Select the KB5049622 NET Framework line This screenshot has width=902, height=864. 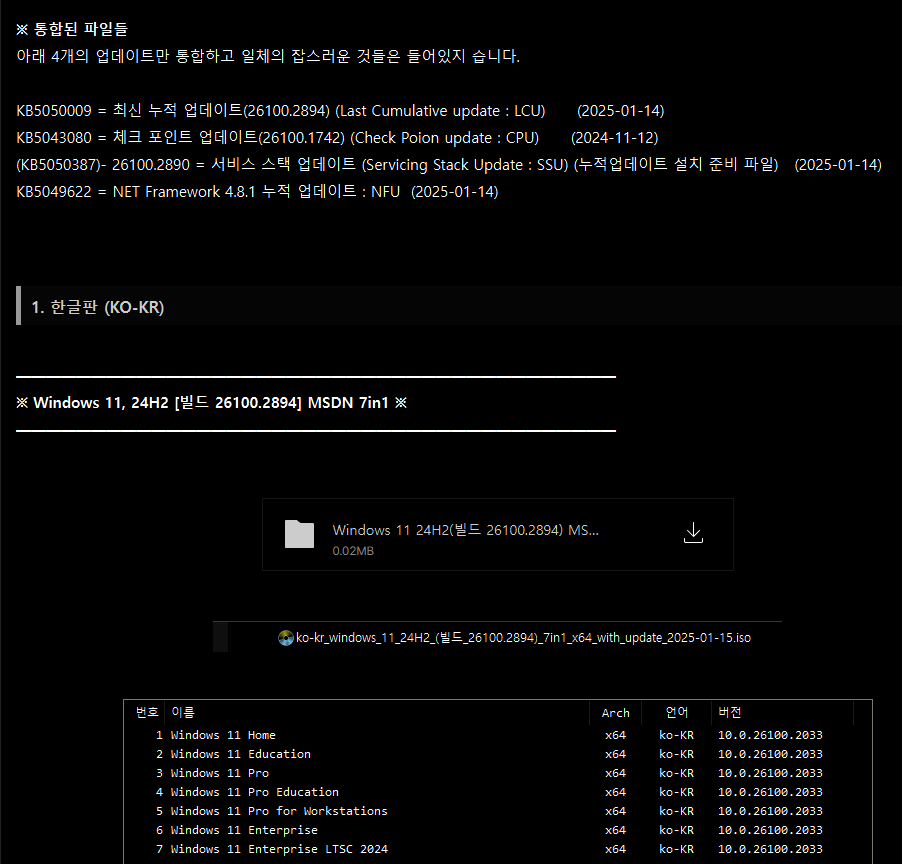point(257,192)
